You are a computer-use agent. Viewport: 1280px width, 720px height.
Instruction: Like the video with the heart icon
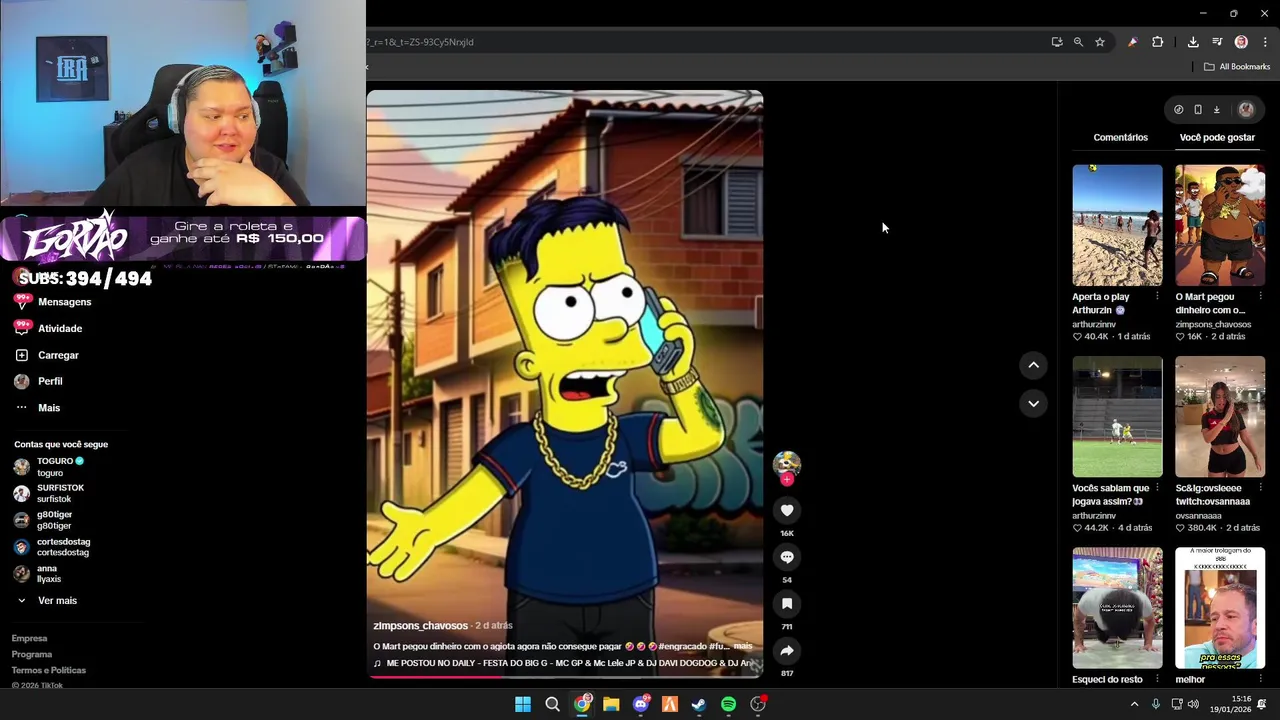click(787, 510)
